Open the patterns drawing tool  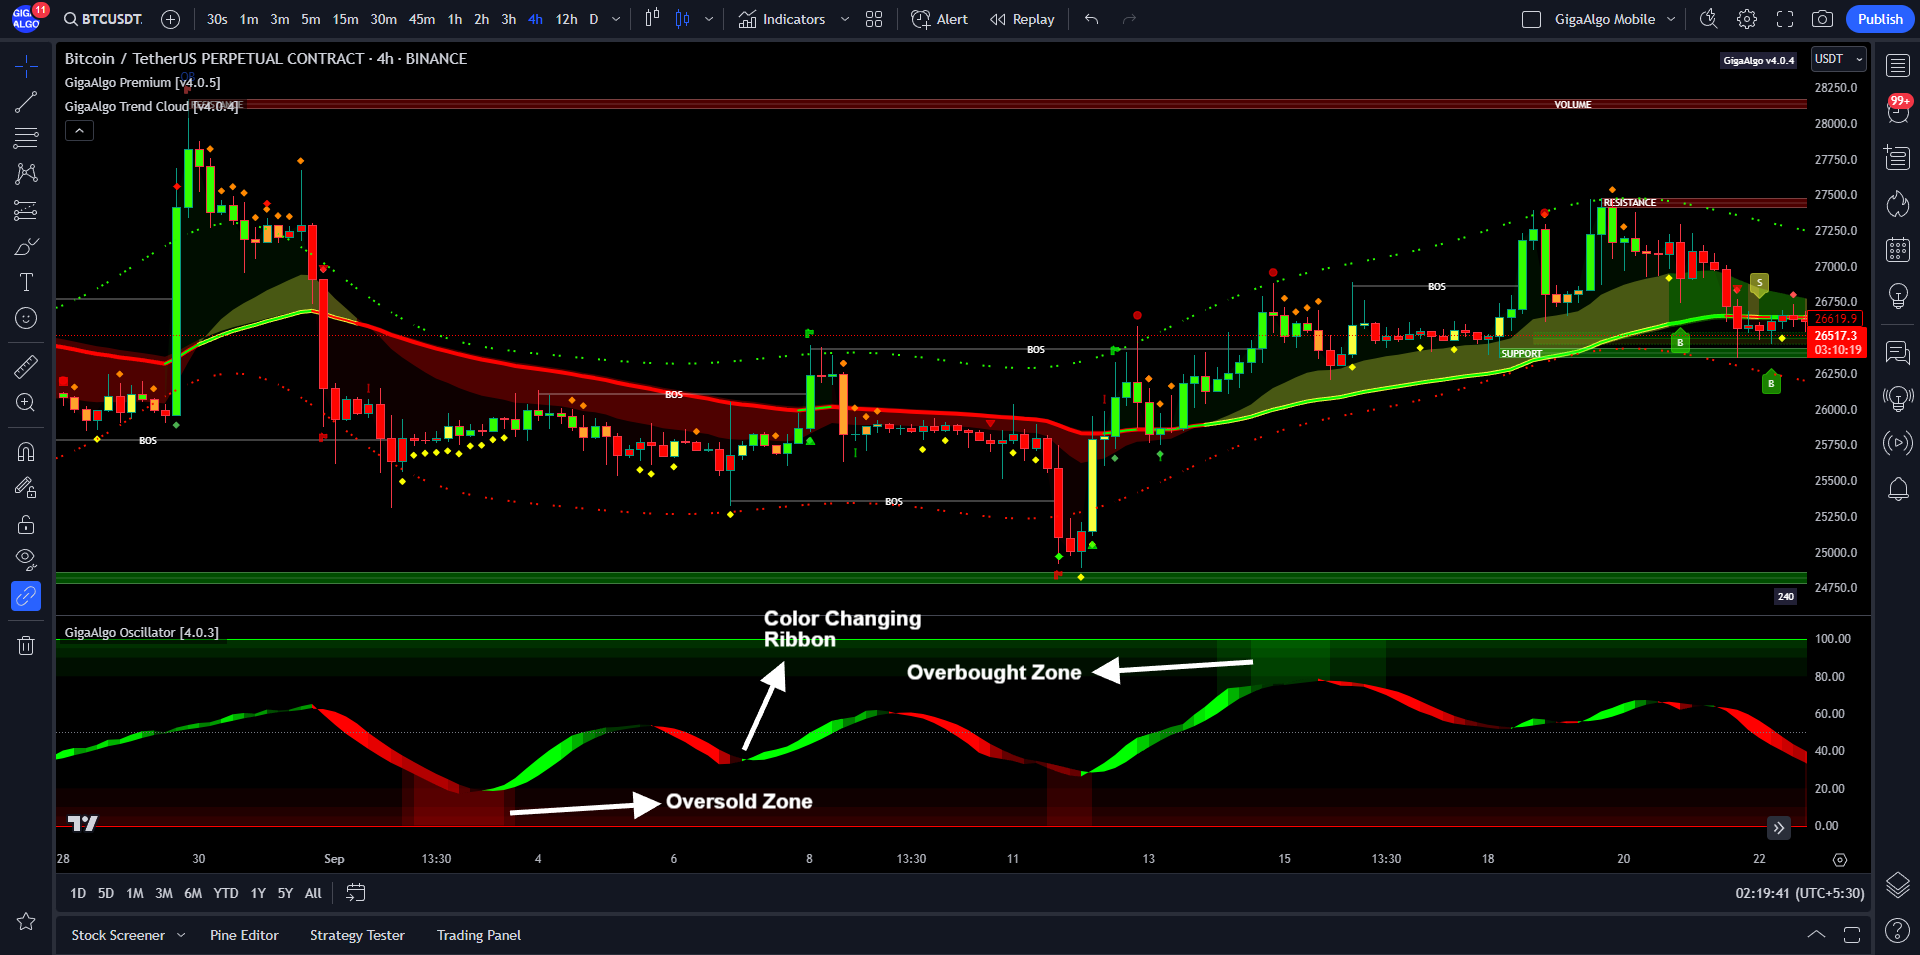pyautogui.click(x=26, y=174)
